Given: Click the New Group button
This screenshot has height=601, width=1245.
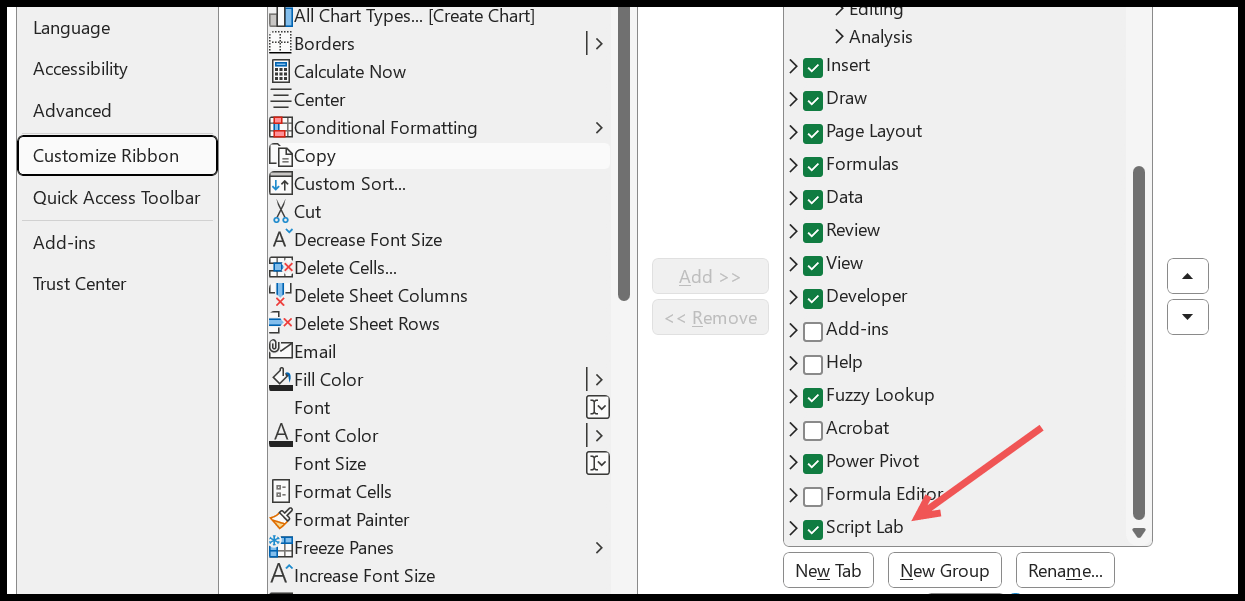Looking at the screenshot, I should coord(945,571).
